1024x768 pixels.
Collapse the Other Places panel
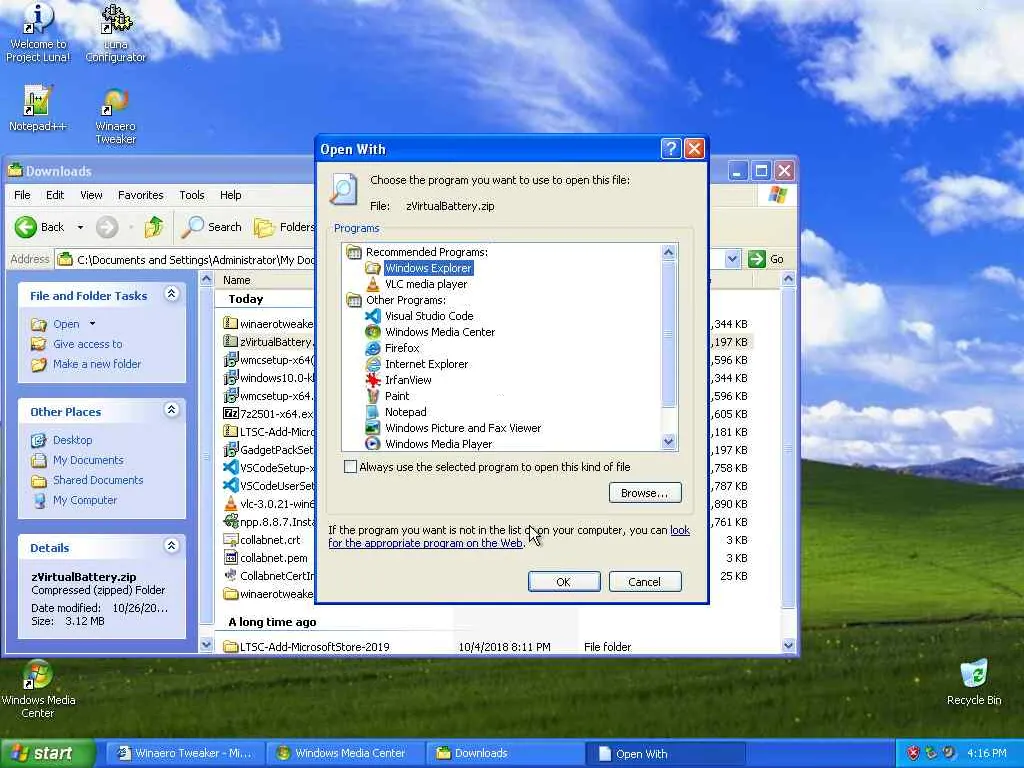tap(172, 410)
